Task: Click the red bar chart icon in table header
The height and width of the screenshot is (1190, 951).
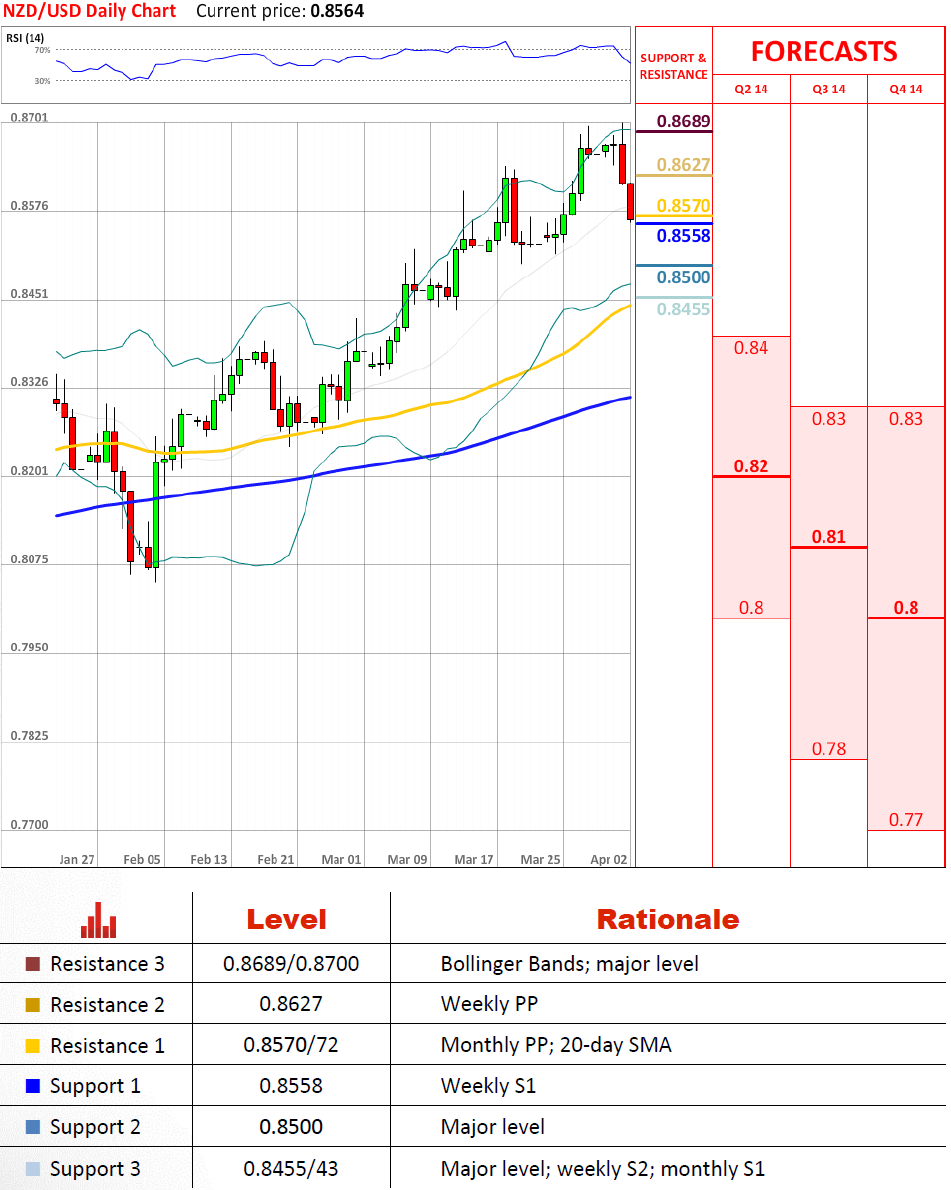Action: (x=98, y=920)
